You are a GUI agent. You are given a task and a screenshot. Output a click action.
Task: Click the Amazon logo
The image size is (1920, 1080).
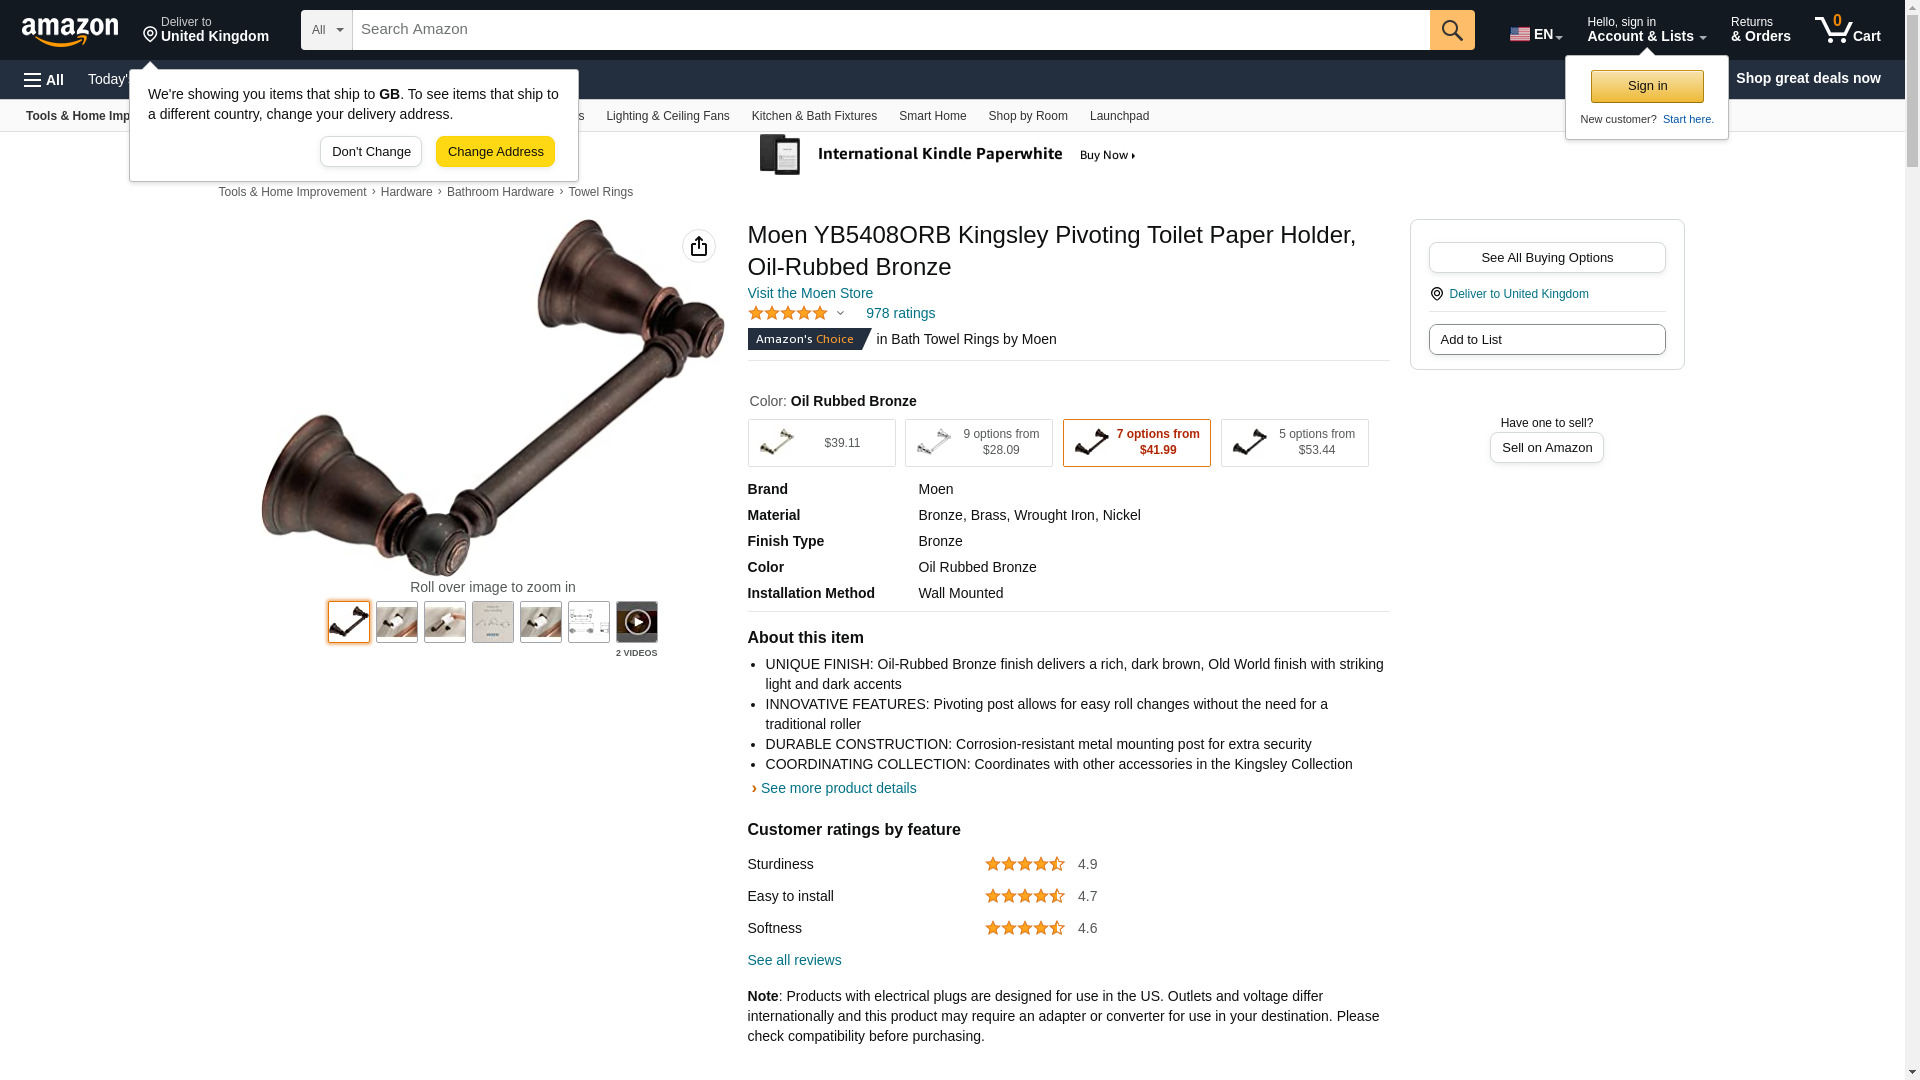(x=70, y=31)
